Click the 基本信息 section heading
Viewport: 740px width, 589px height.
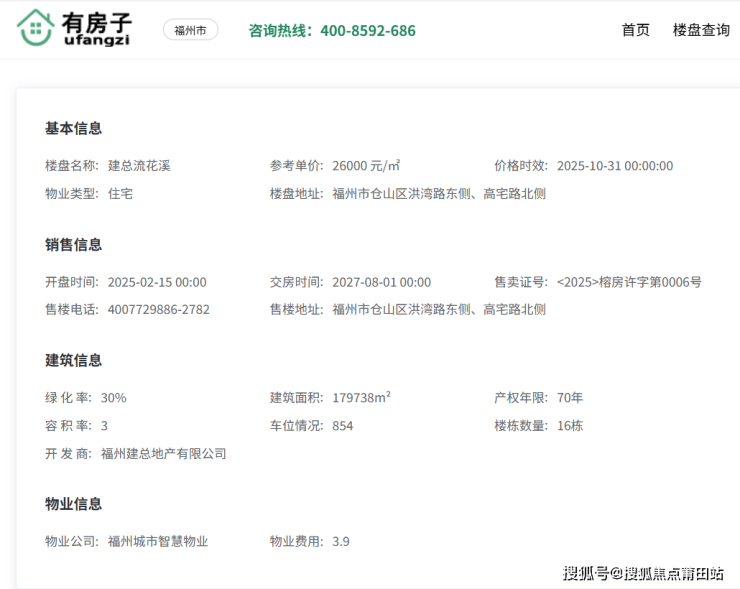pos(73,129)
